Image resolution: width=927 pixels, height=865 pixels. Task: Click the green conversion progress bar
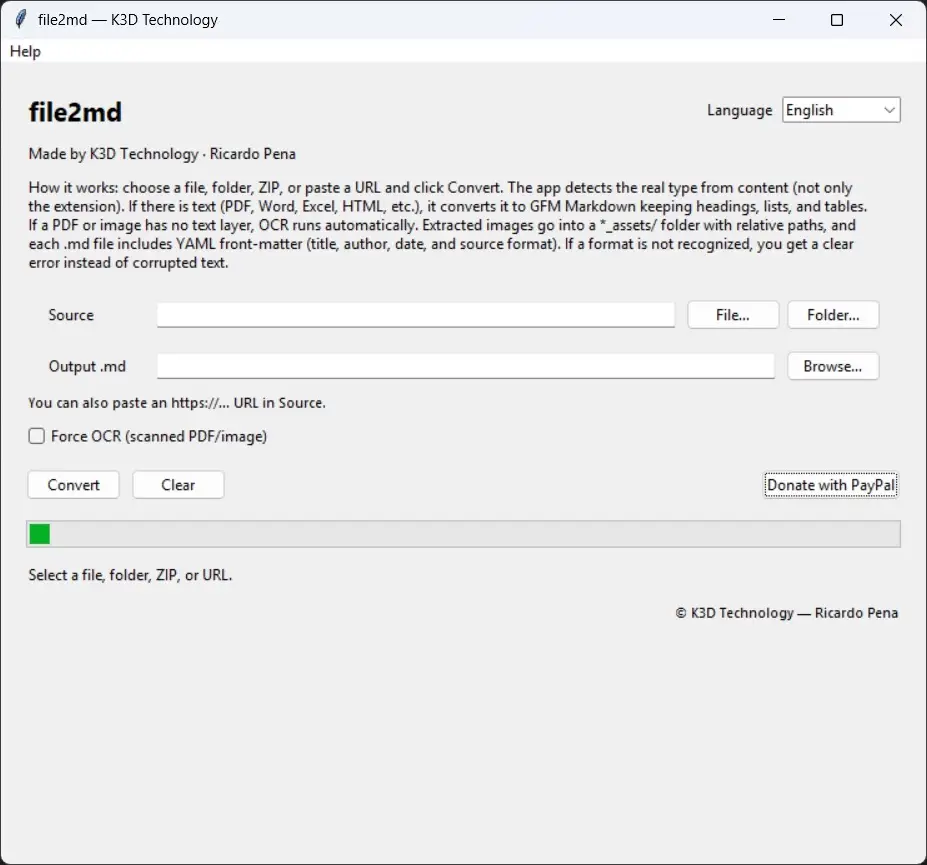pos(463,534)
